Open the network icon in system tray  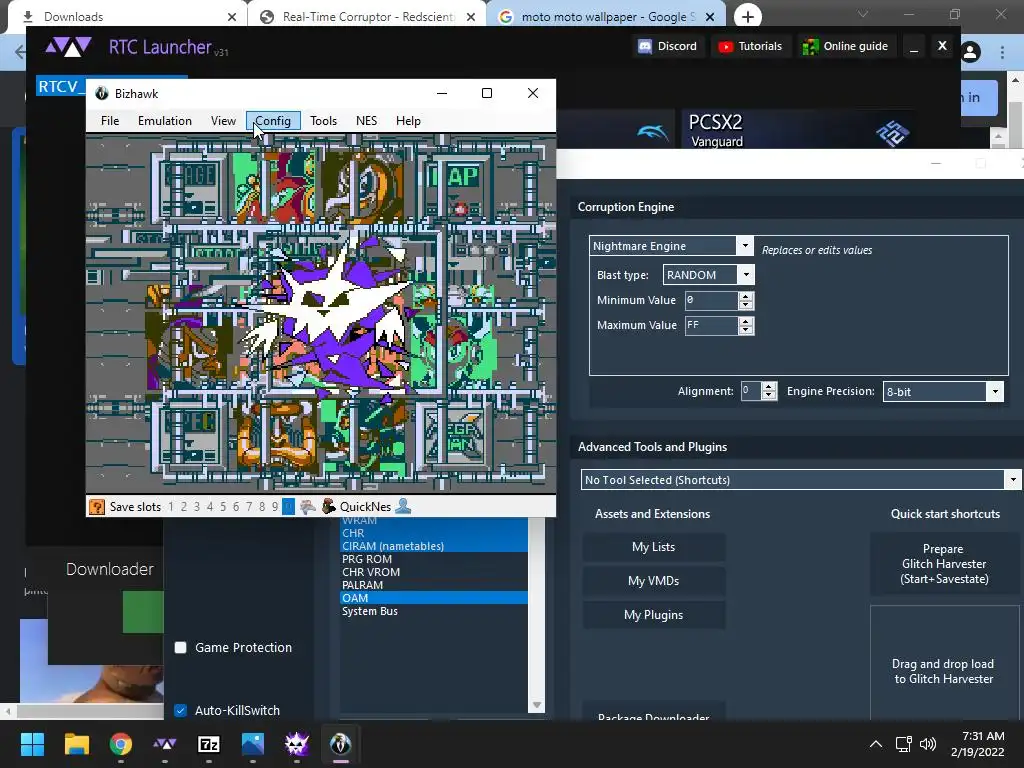point(904,744)
